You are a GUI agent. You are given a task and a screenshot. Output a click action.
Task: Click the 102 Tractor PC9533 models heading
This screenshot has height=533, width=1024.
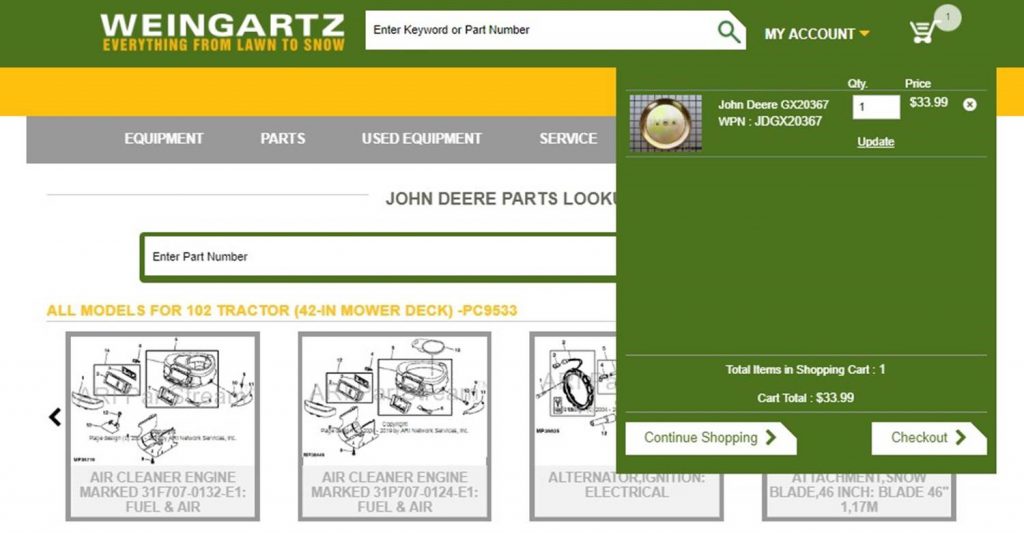click(x=281, y=310)
